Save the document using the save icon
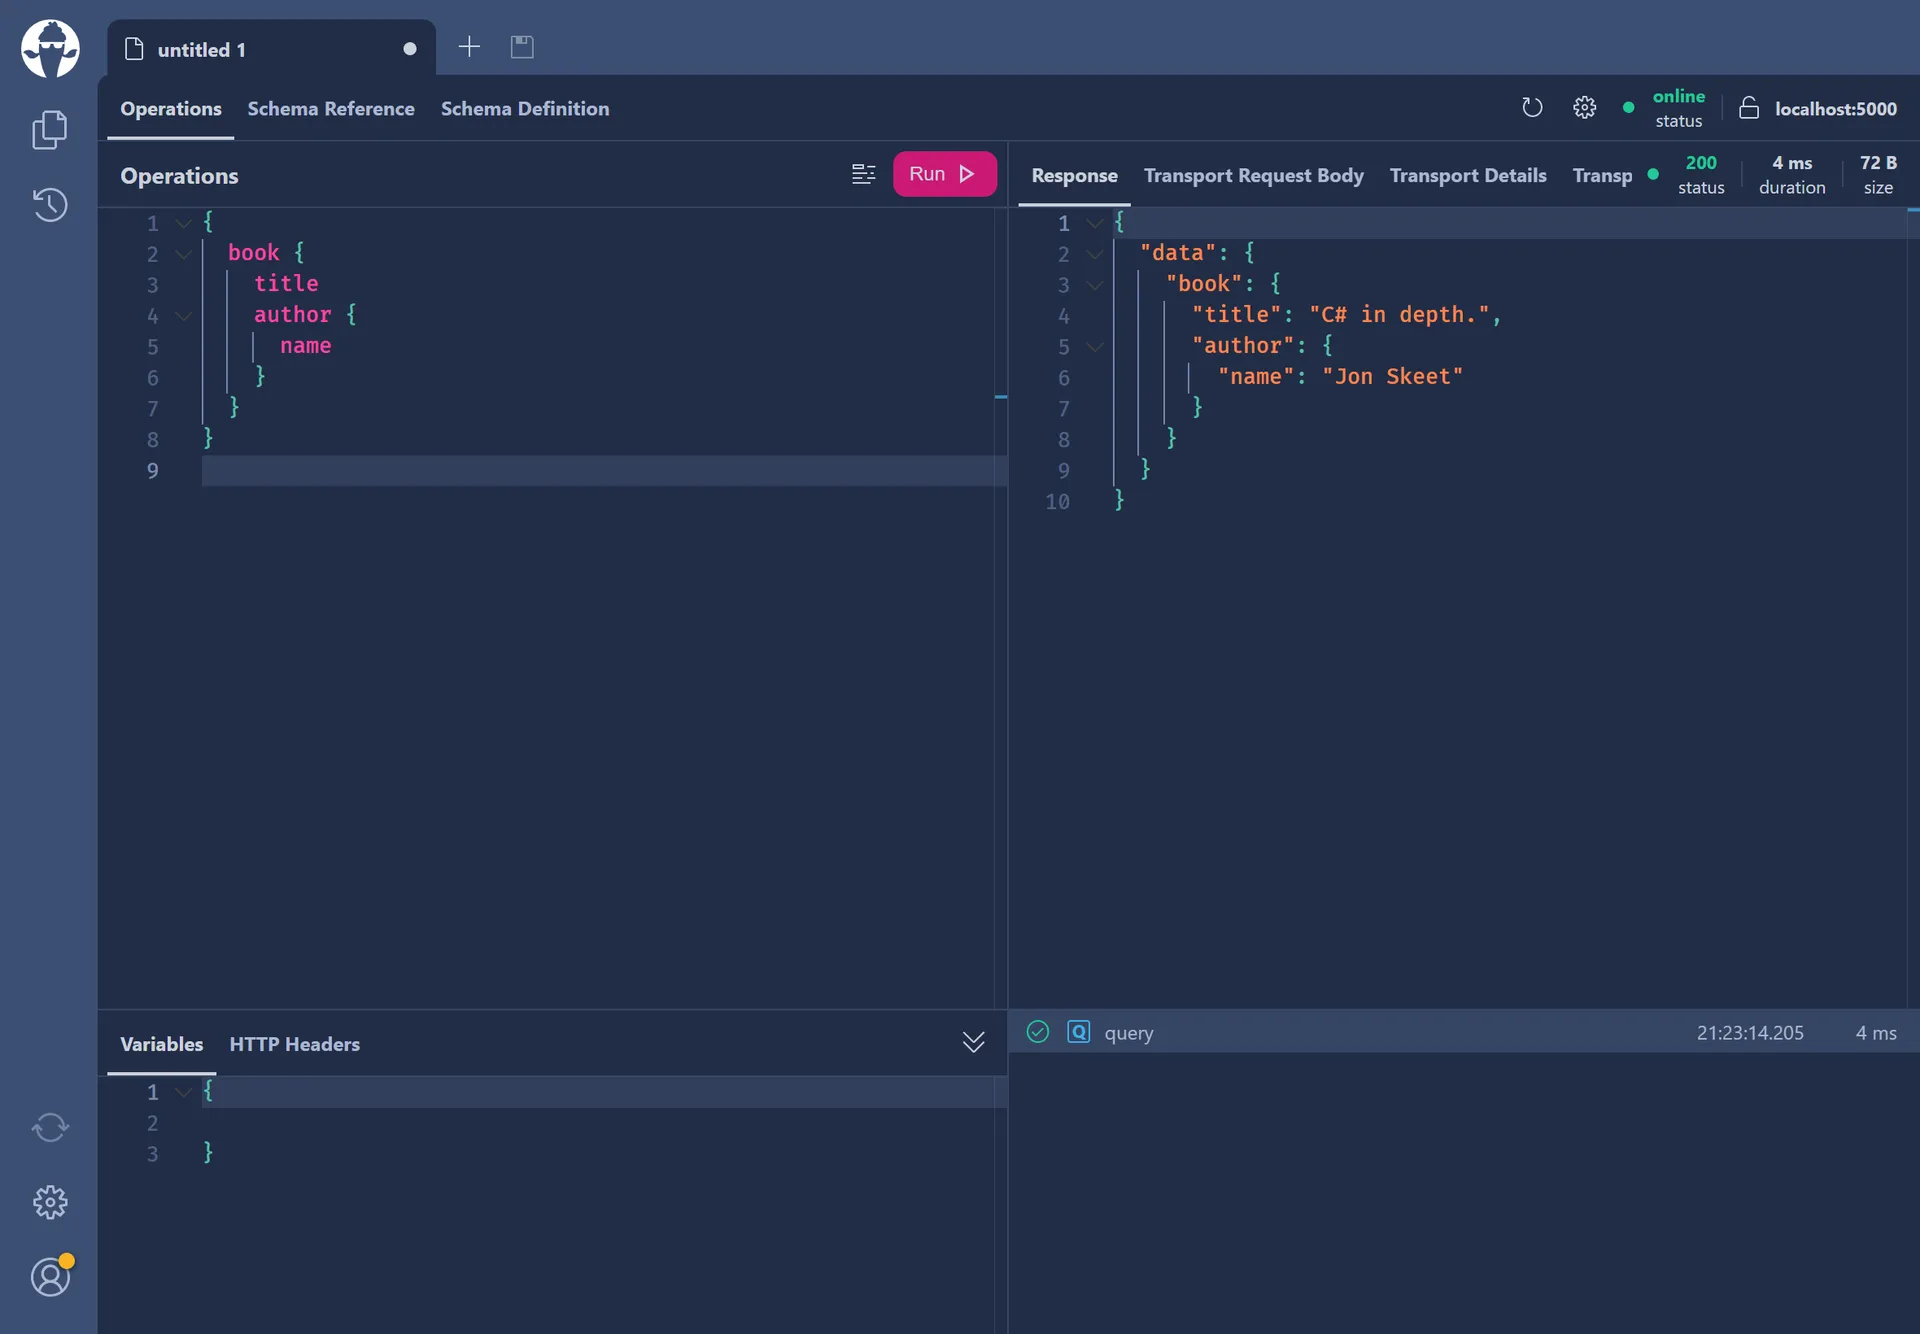The image size is (1920, 1334). click(x=522, y=47)
